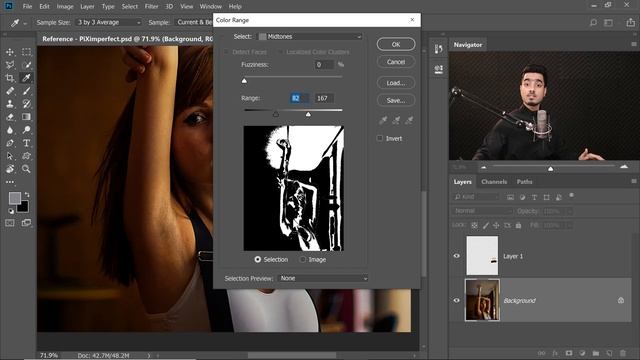
Task: Select the Eraser tool
Action: click(10, 117)
